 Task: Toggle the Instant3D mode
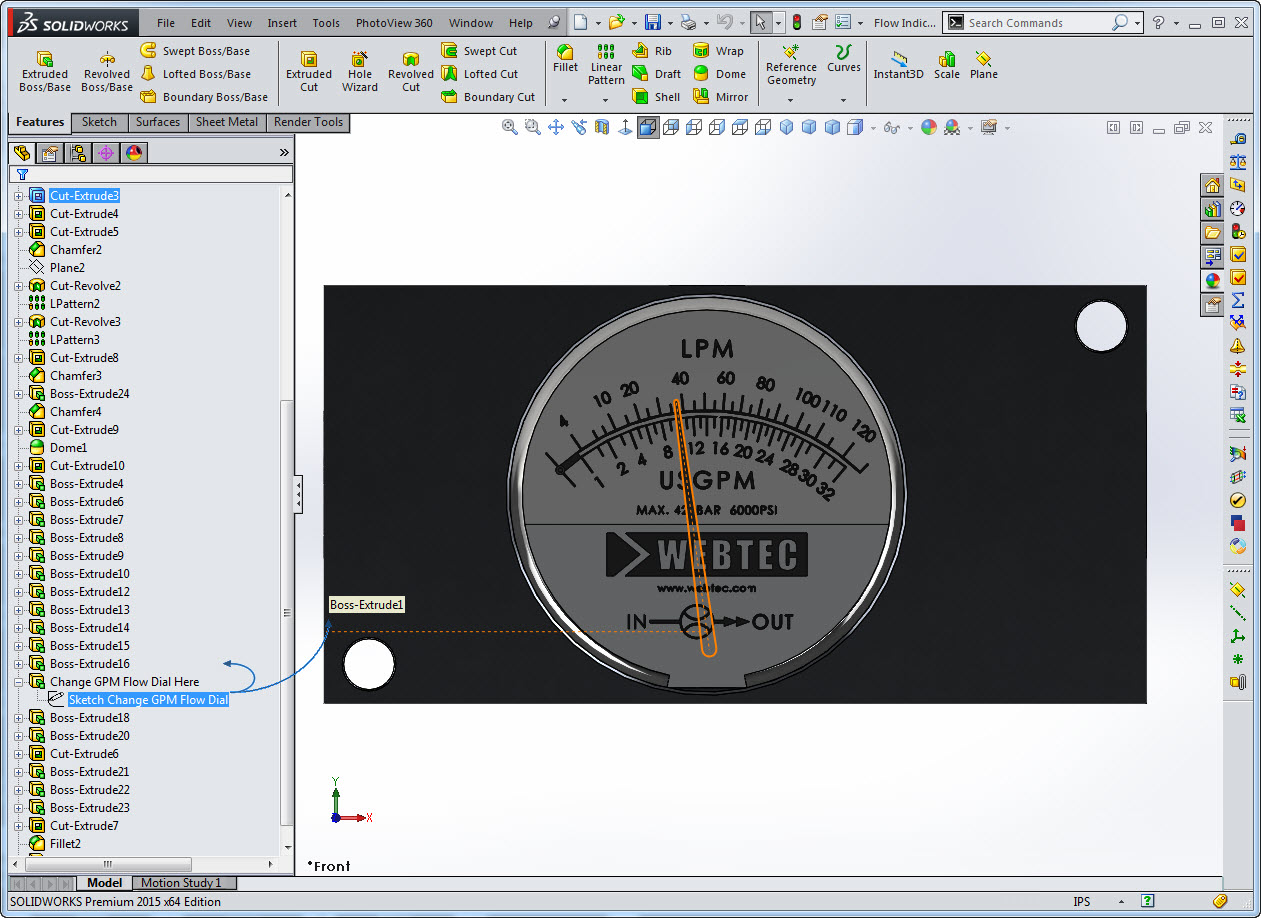898,65
